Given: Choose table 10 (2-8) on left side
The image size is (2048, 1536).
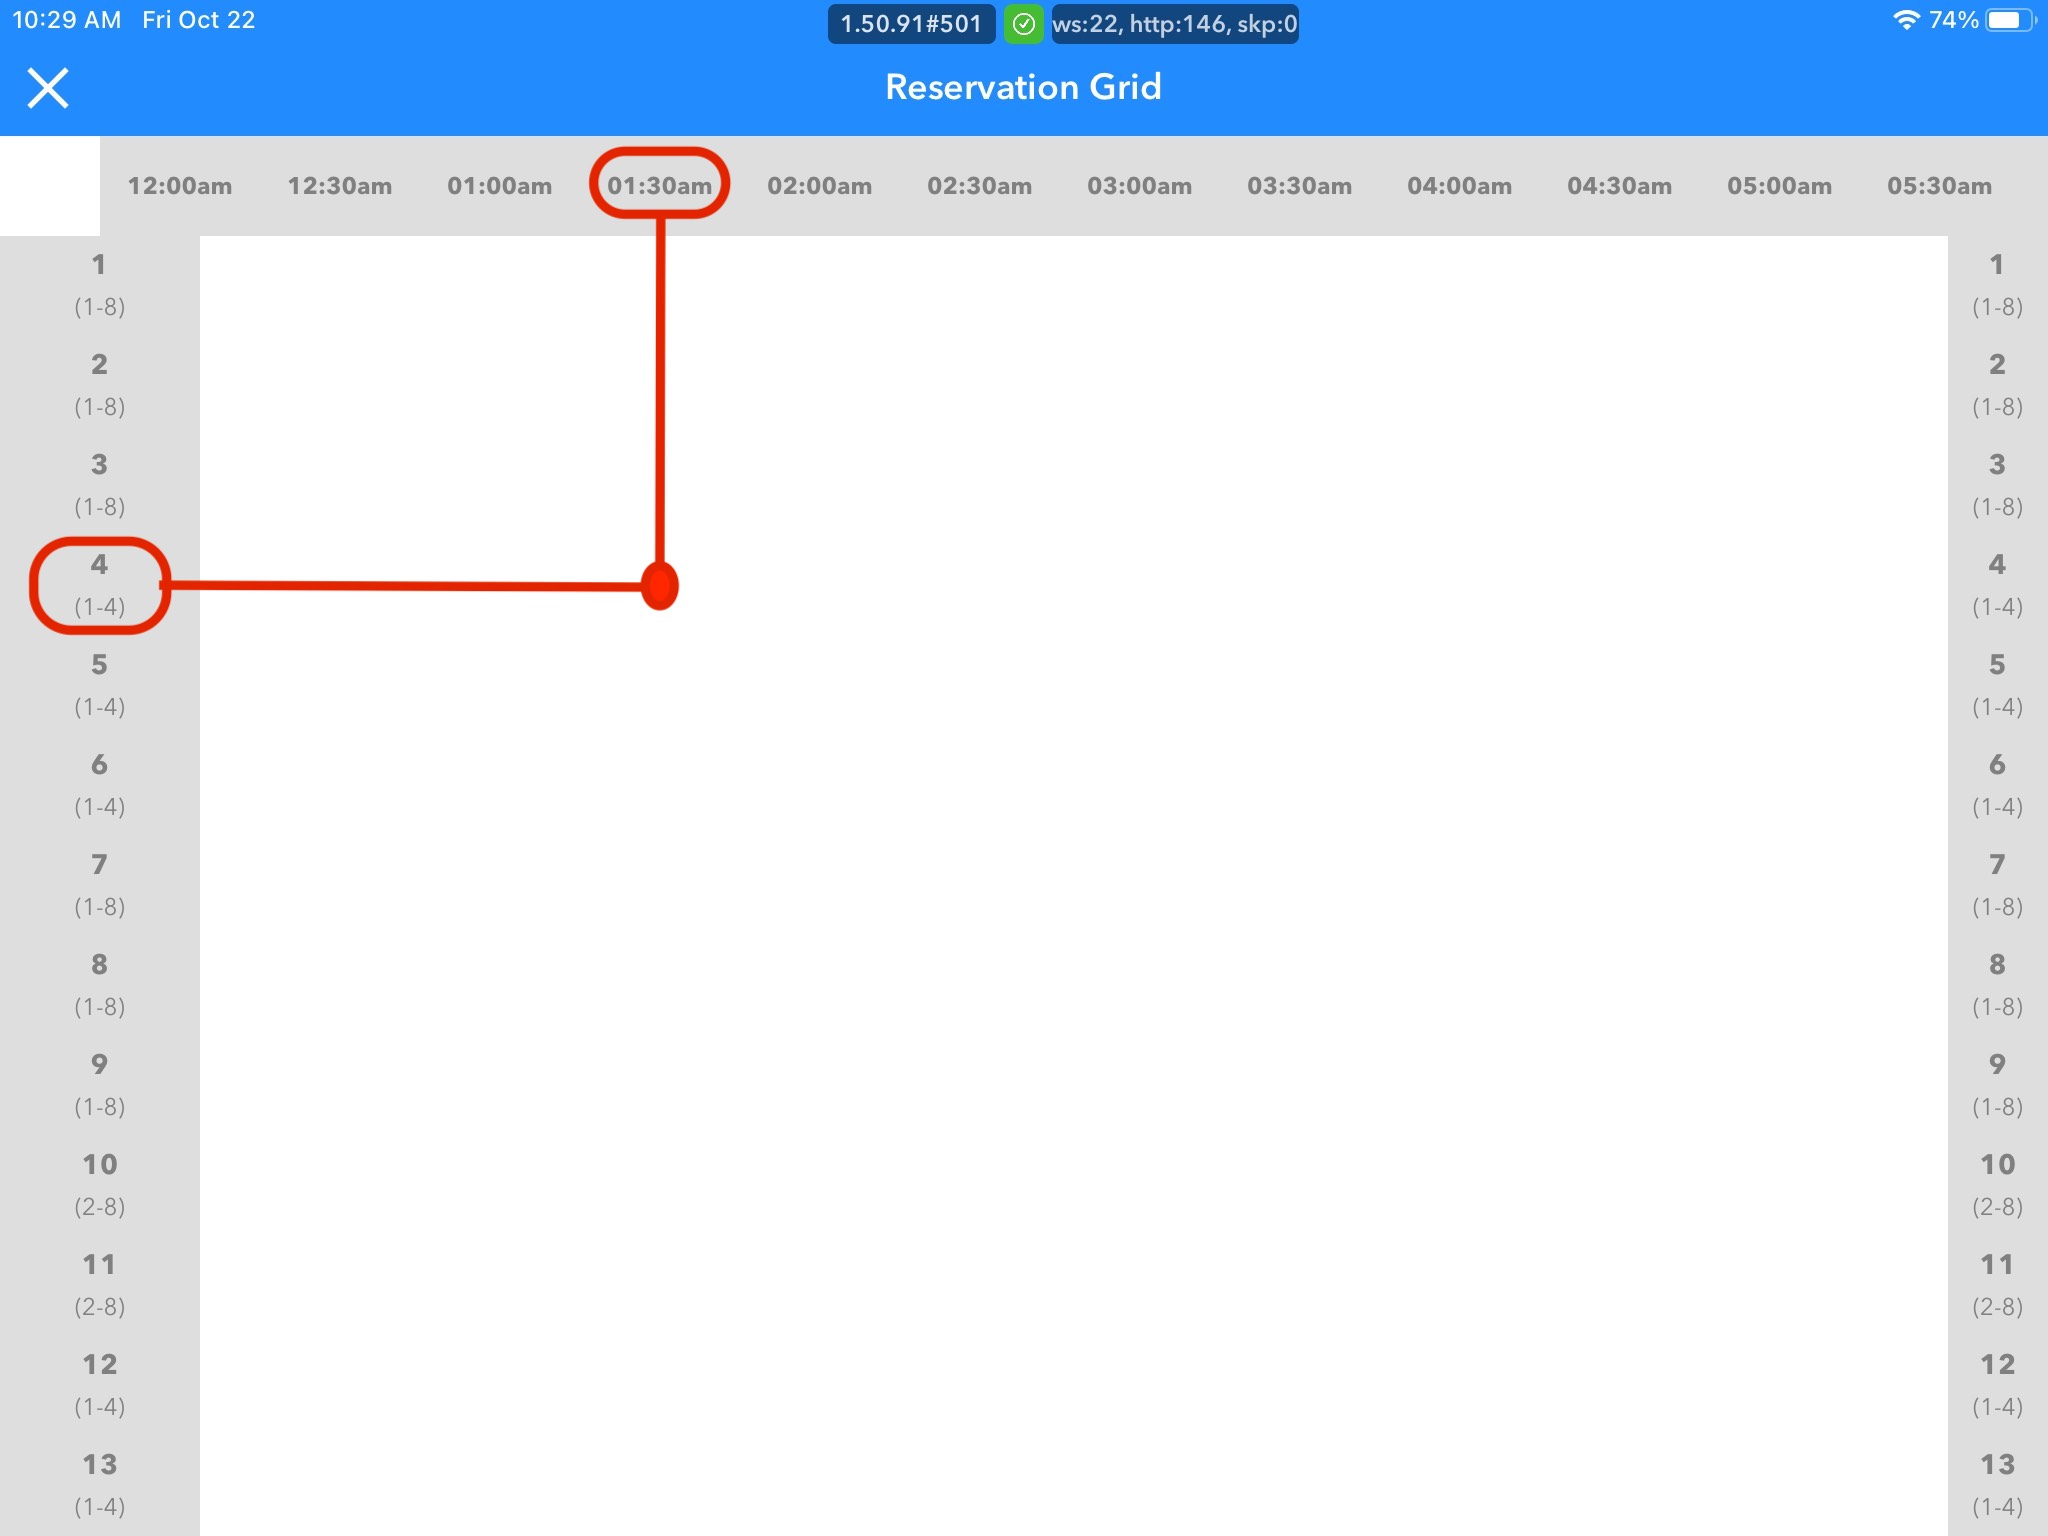Looking at the screenshot, I should pos(99,1185).
